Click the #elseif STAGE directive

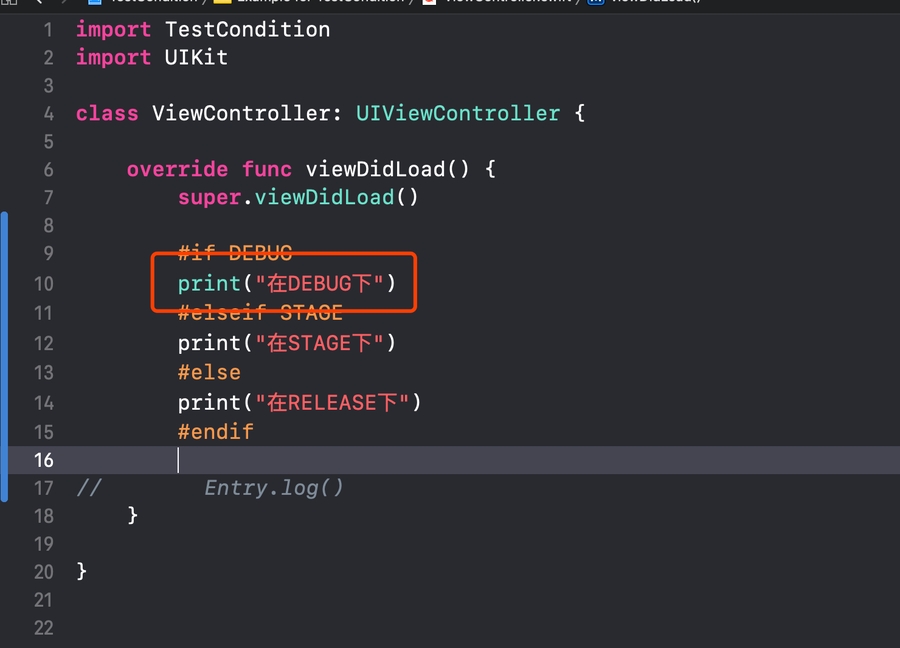pos(260,313)
